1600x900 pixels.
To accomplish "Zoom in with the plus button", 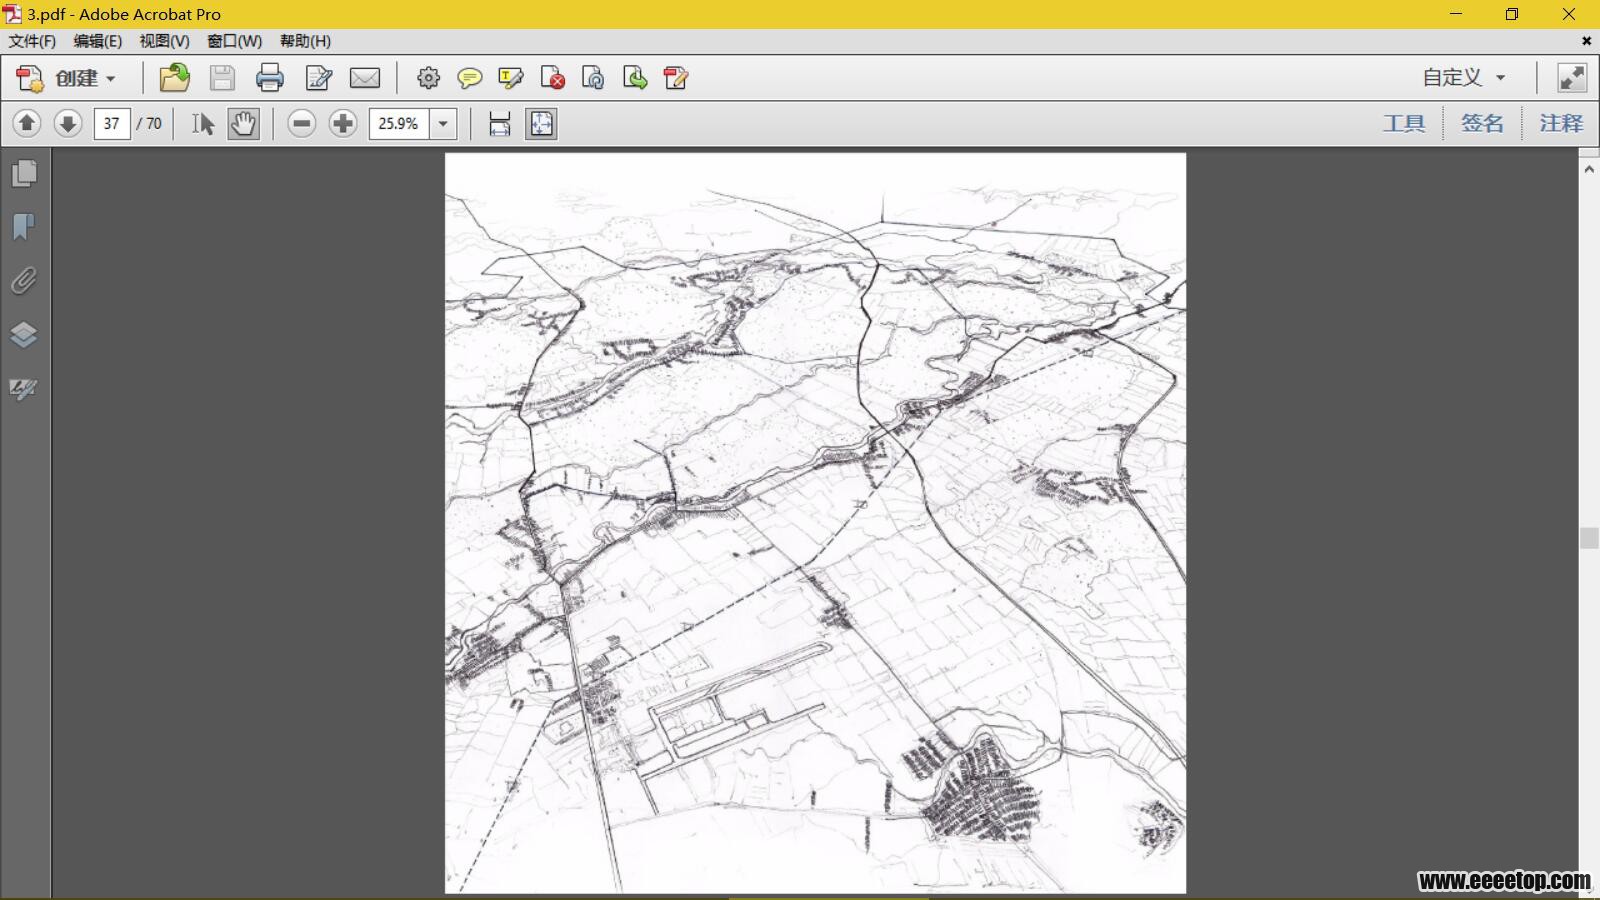I will [343, 123].
